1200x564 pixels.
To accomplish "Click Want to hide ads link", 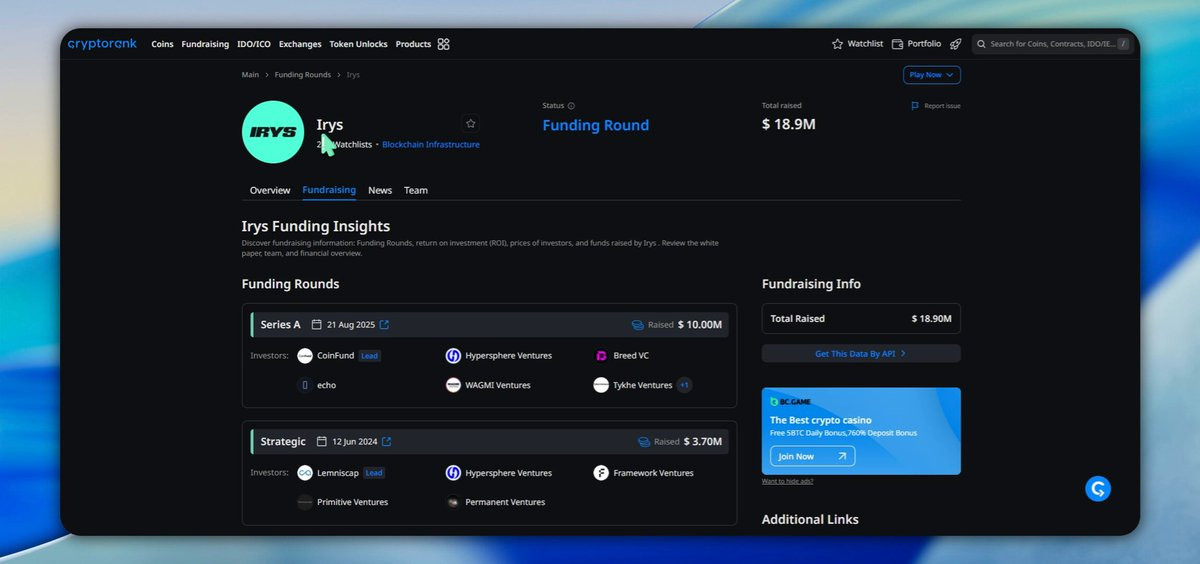I will point(787,482).
